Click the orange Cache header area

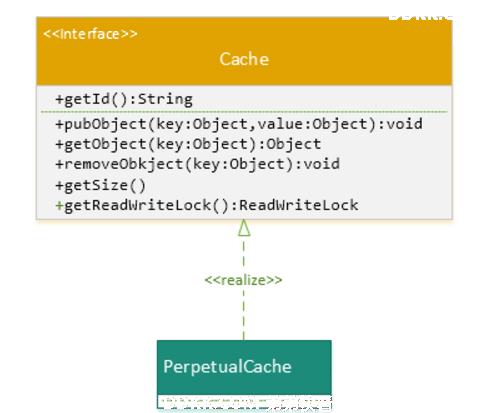[x=244, y=51]
